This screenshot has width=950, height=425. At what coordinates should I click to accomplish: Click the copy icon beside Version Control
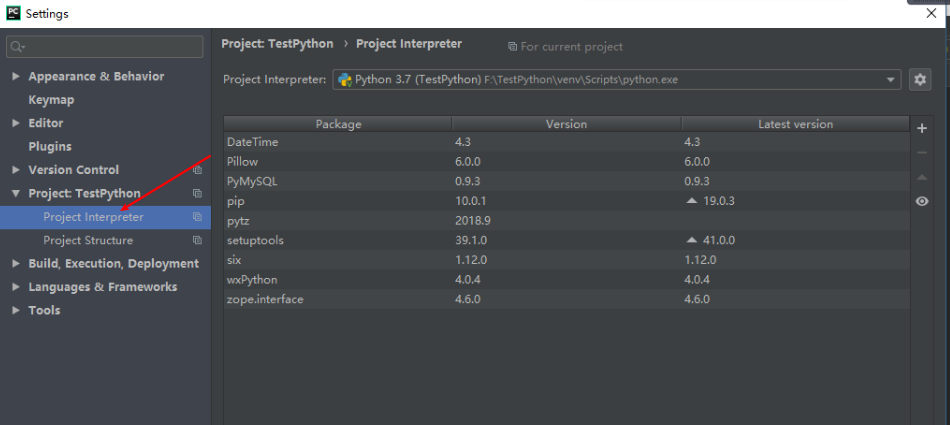pyautogui.click(x=197, y=170)
